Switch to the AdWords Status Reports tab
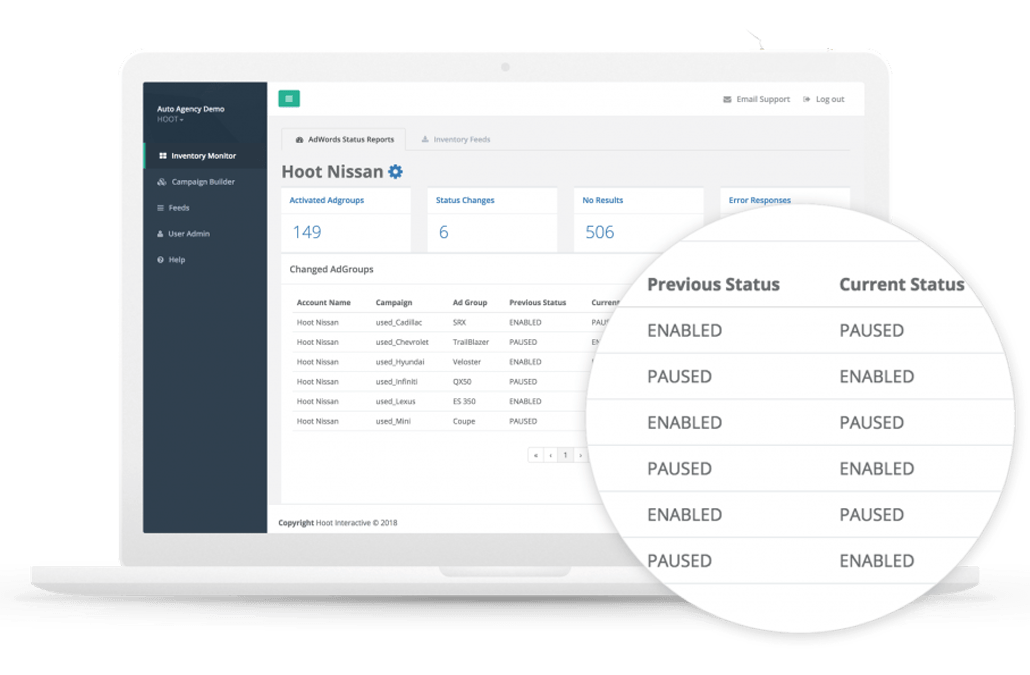Screen dimensions: 1030x675 click(344, 139)
